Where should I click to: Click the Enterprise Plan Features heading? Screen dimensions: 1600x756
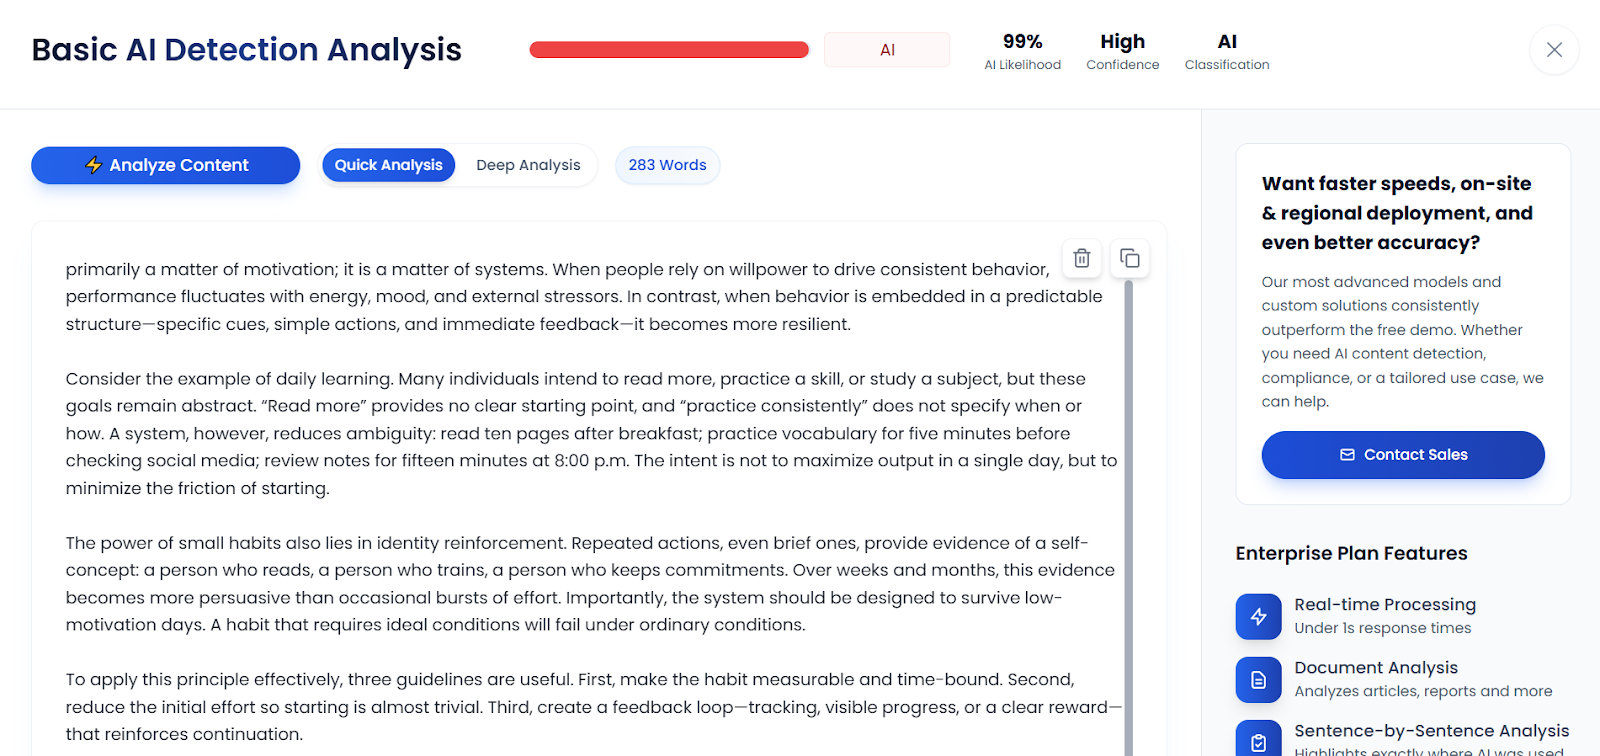(x=1351, y=553)
